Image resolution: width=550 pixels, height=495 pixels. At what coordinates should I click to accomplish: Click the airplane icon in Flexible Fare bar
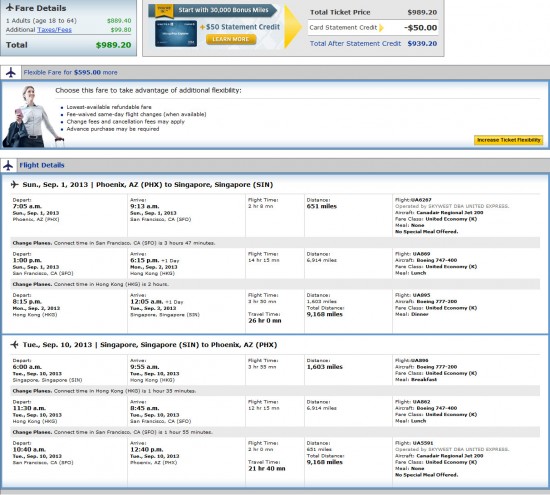(11, 73)
